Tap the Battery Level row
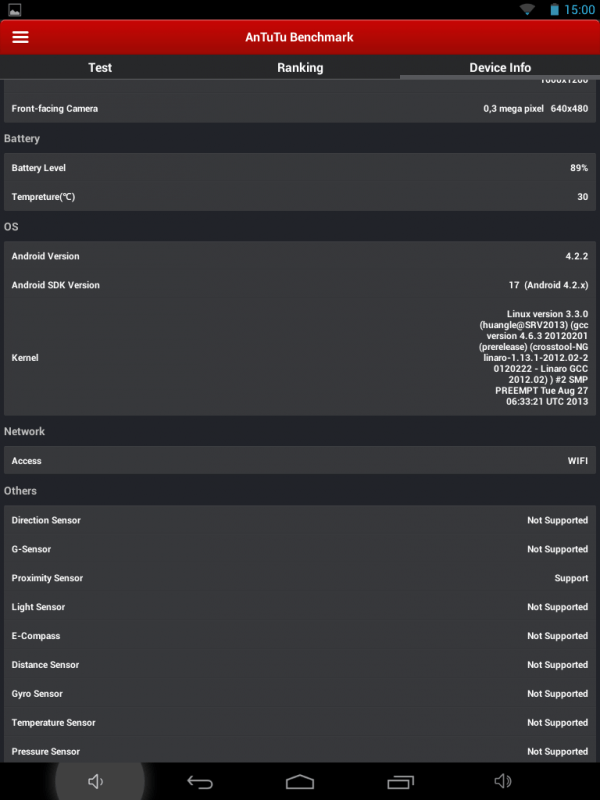This screenshot has height=800, width=600. 300,168
